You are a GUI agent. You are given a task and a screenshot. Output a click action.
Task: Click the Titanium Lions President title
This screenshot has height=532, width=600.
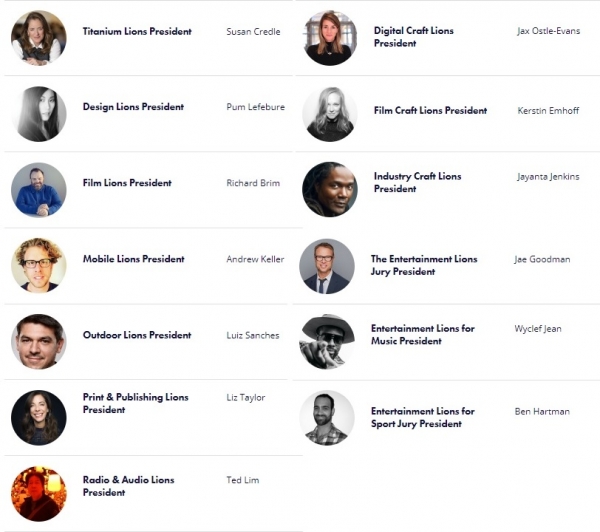pos(137,31)
